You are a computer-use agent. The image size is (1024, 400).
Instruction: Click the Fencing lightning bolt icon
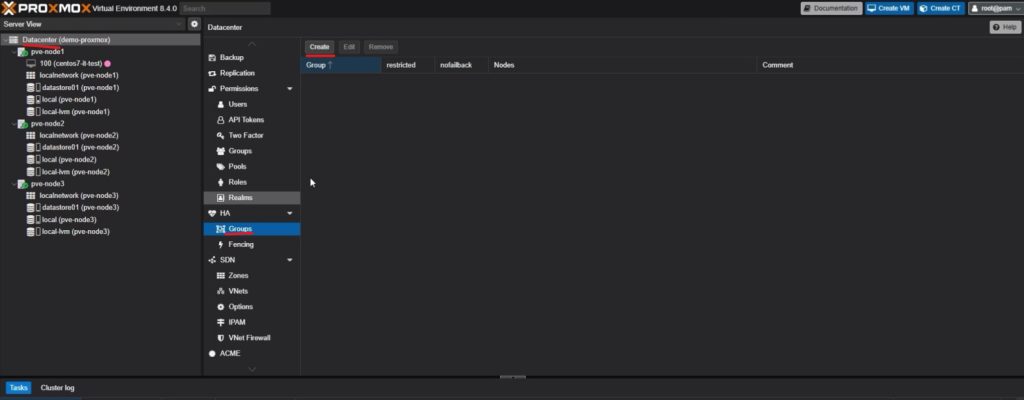click(221, 244)
